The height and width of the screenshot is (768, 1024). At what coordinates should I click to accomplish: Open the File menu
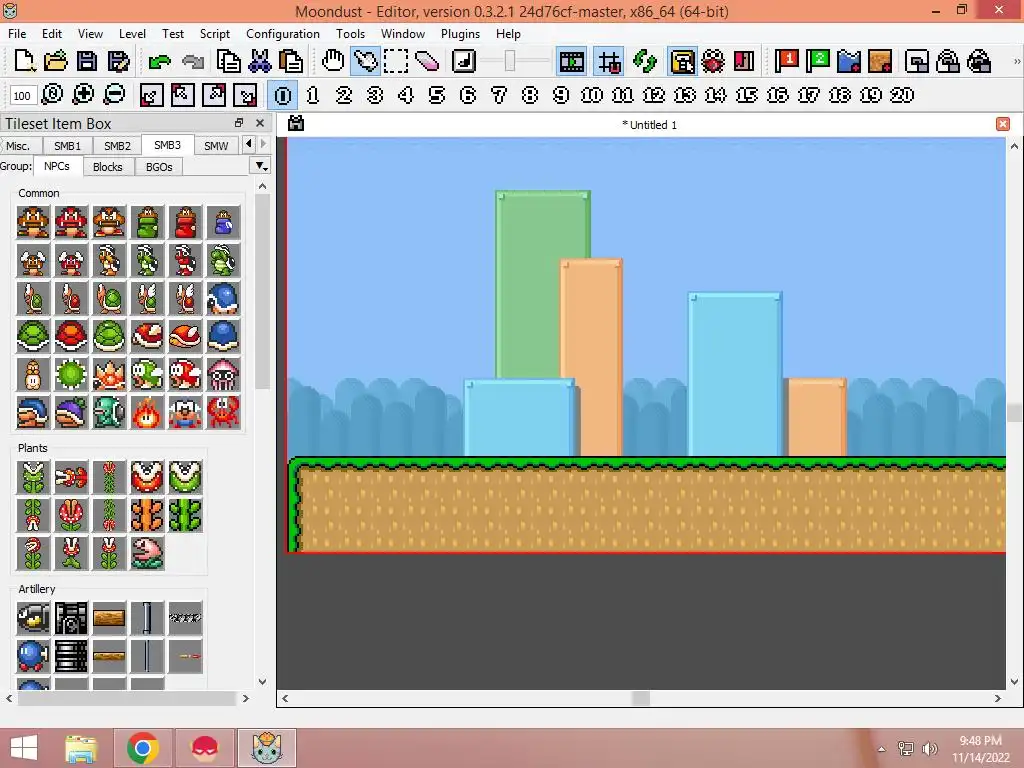click(17, 34)
